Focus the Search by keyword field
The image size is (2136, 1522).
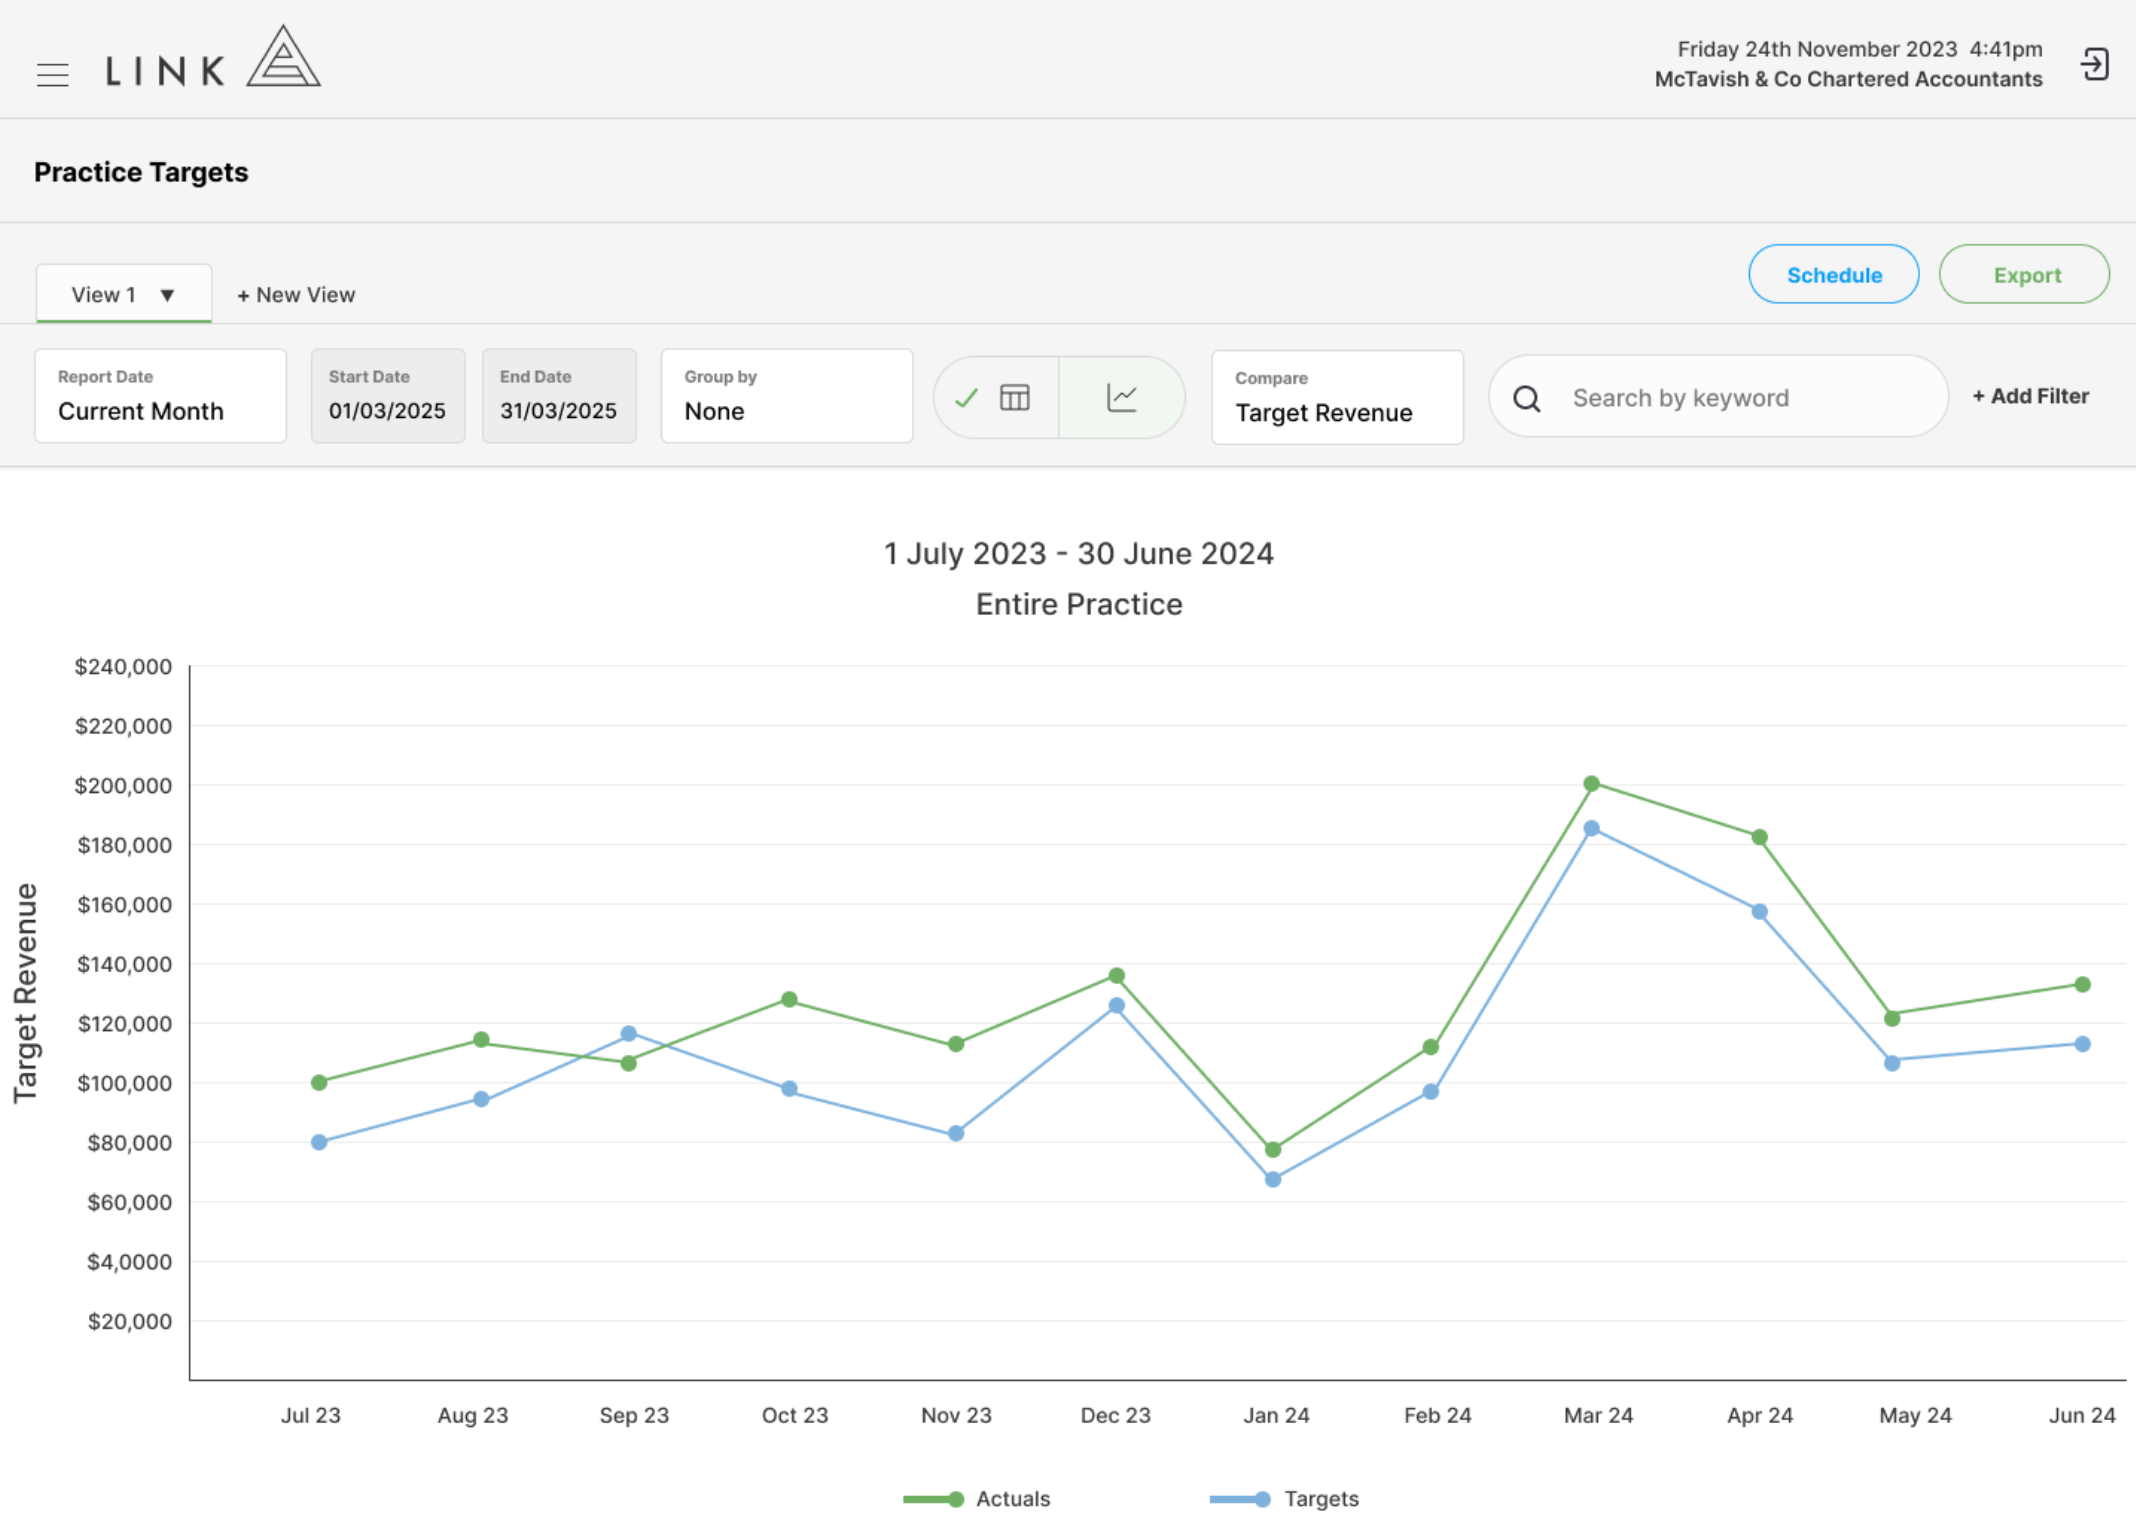coord(1719,397)
